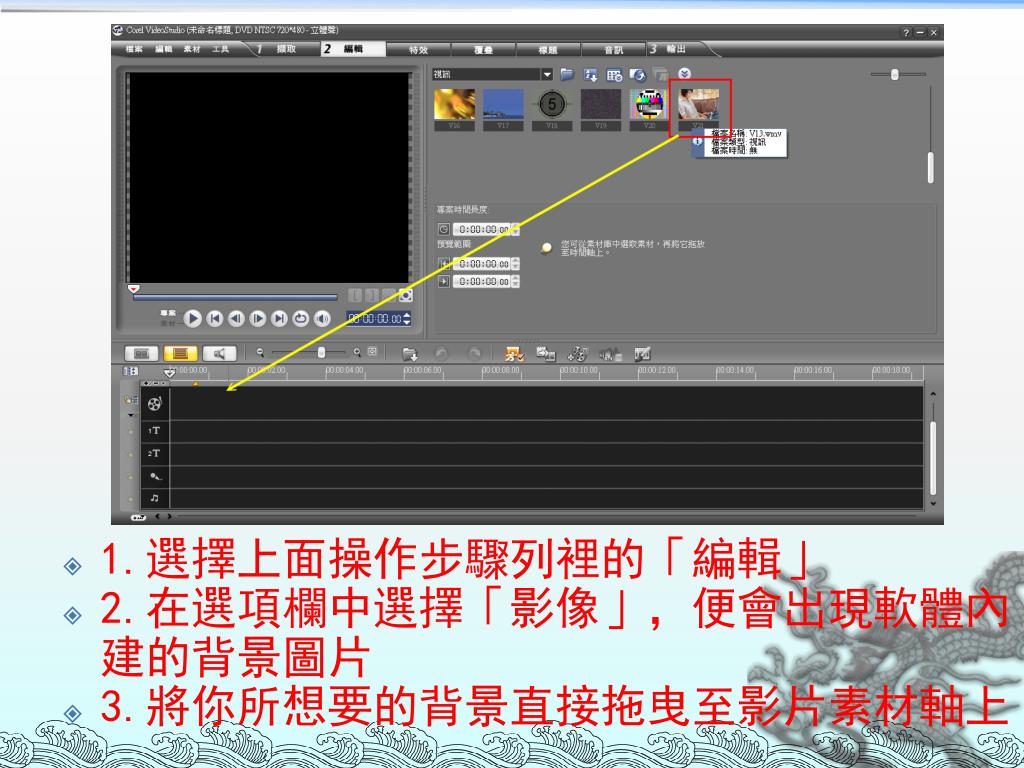This screenshot has width=1024, height=768.
Task: Adjust the library thumbnail size slider
Action: 895,74
